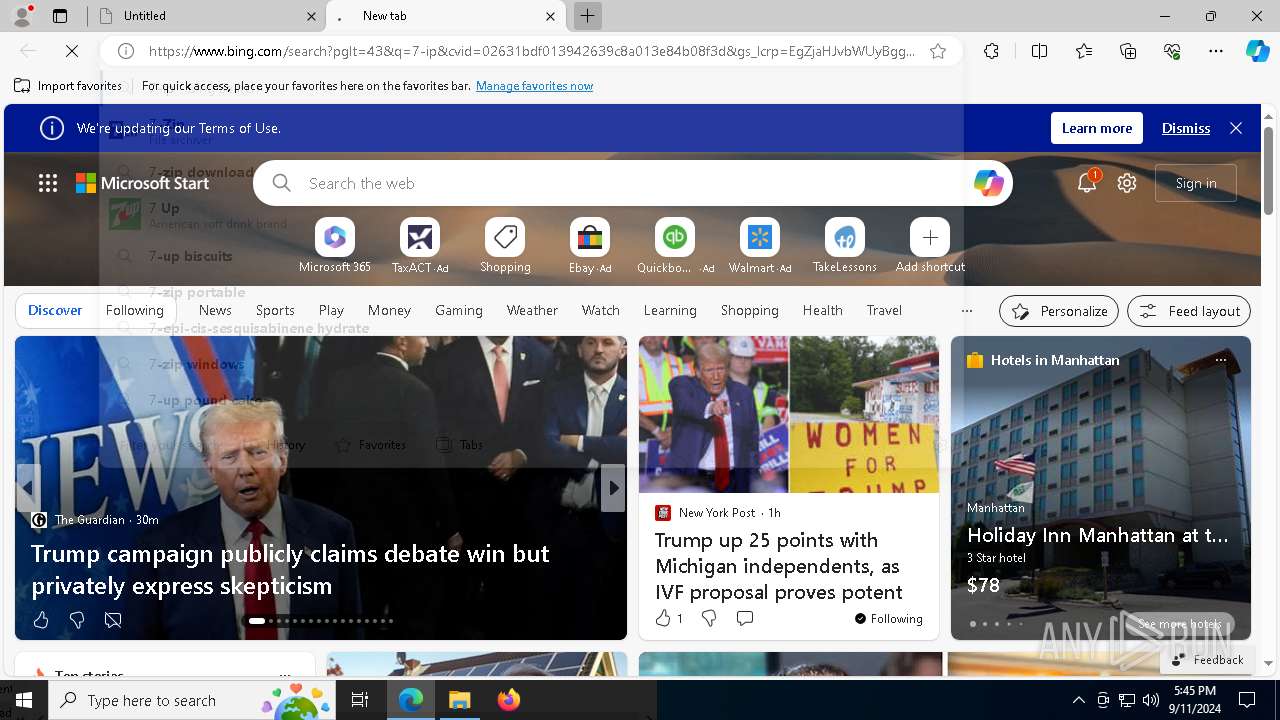
Task: Go to previous carousel story
Action: [28, 488]
